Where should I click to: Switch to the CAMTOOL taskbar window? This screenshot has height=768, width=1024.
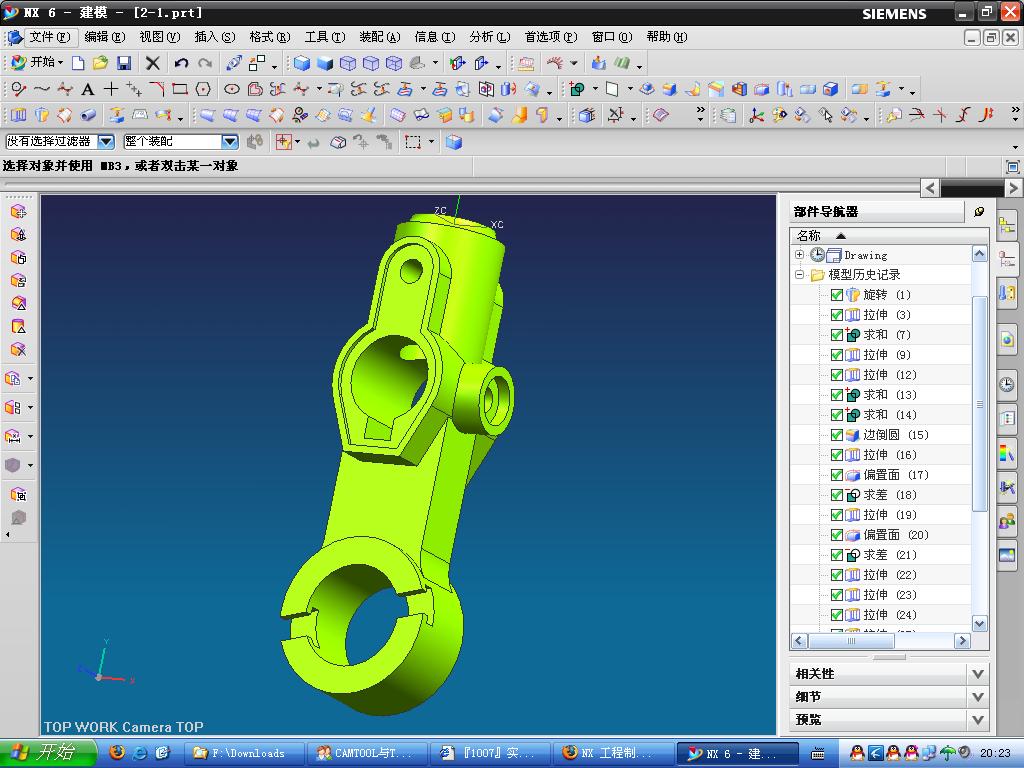[x=368, y=753]
